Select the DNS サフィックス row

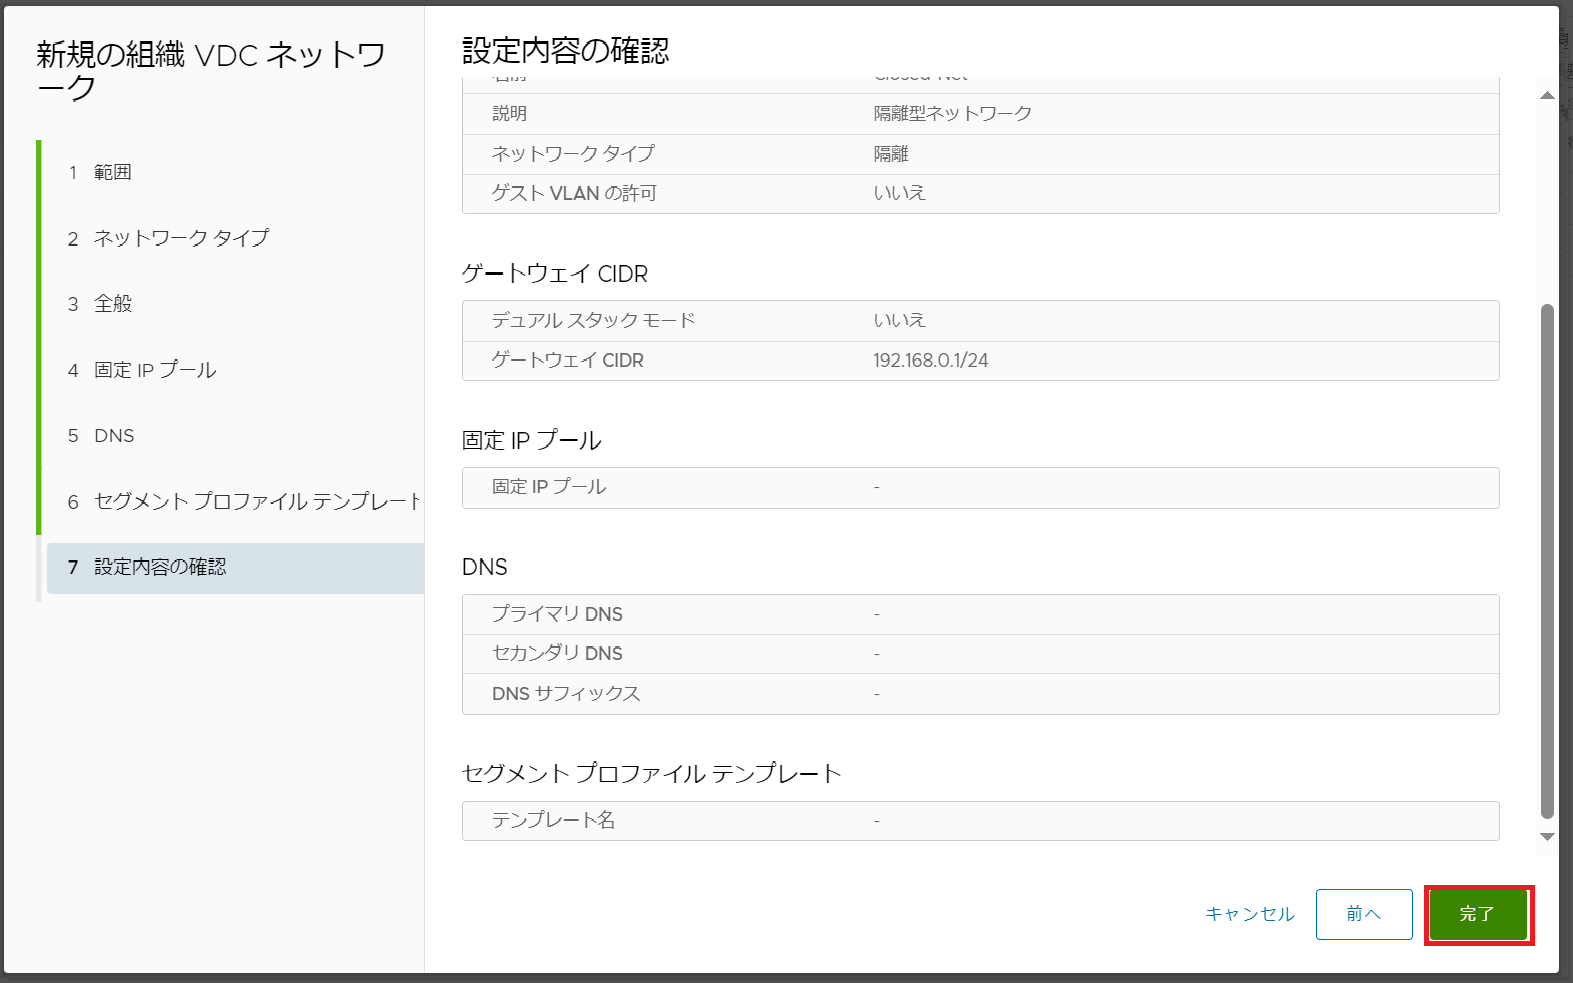click(x=980, y=694)
